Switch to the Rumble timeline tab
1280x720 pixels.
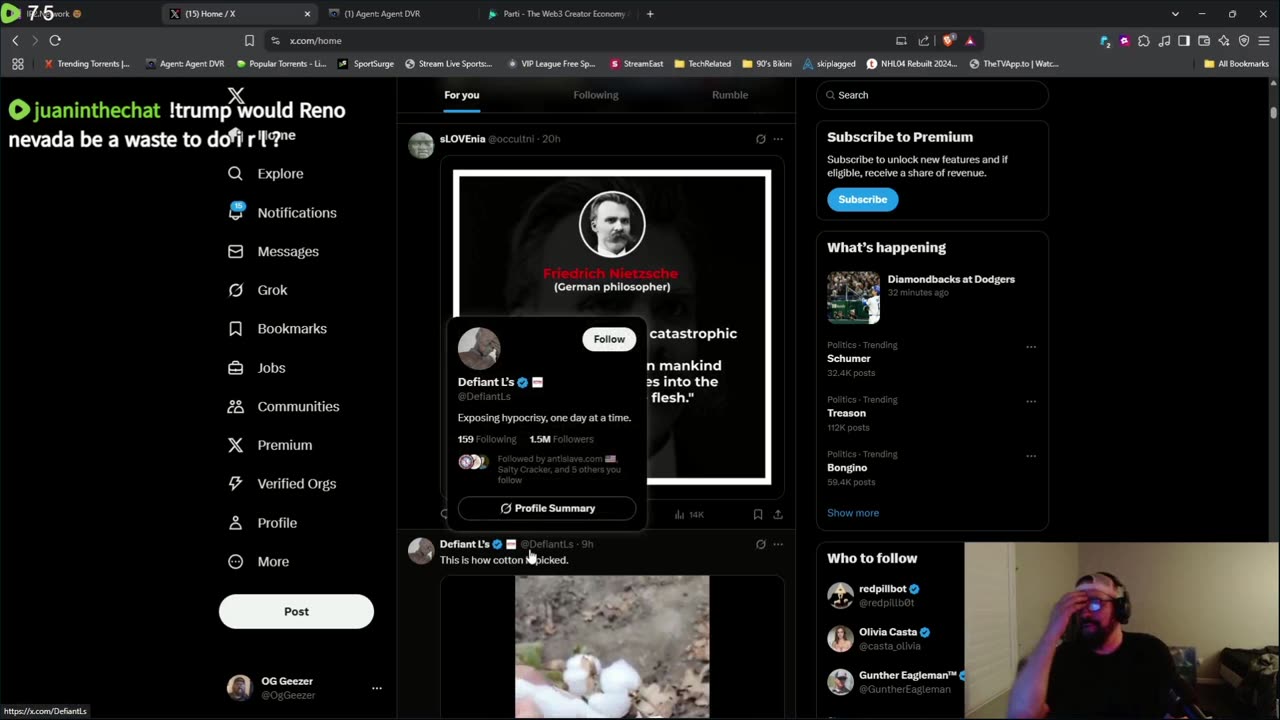(x=730, y=95)
